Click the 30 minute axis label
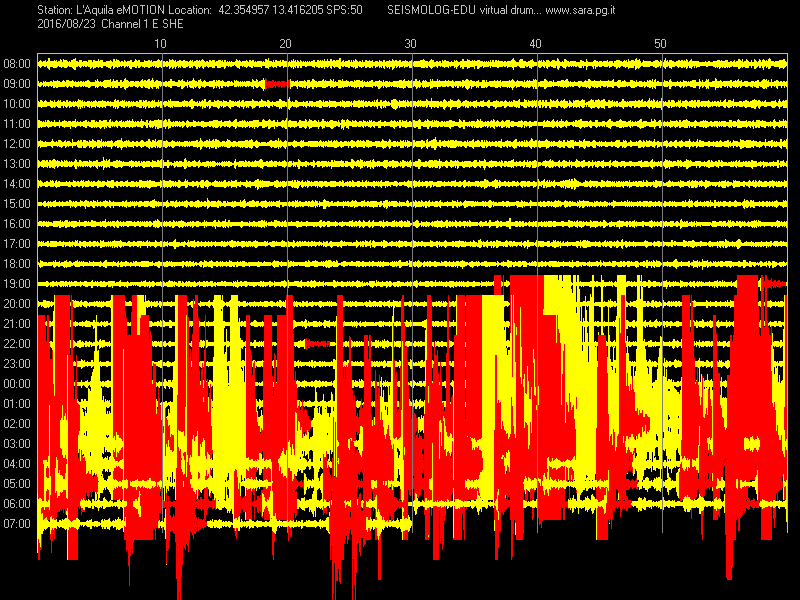Viewport: 800px width, 600px height. point(410,44)
